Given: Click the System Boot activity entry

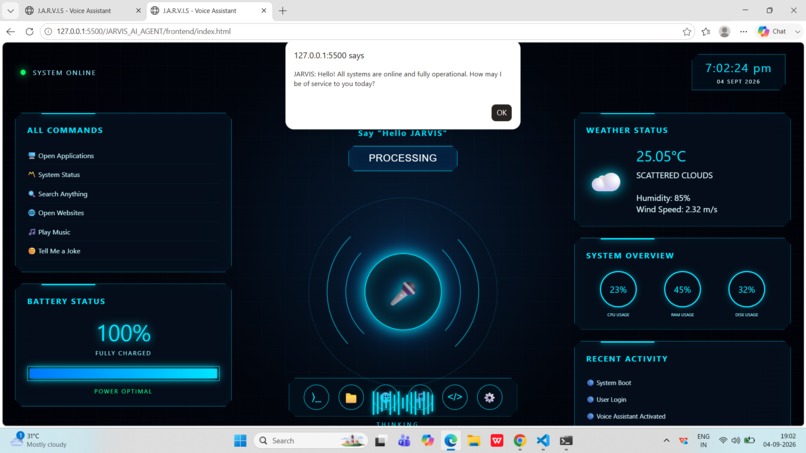Looking at the screenshot, I should [x=609, y=383].
